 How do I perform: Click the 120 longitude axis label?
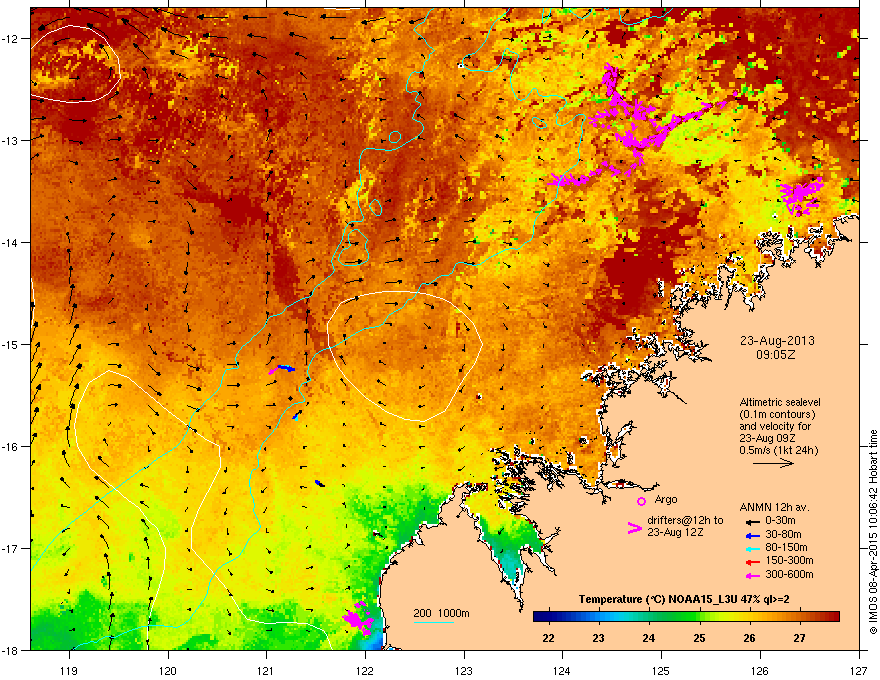(x=168, y=670)
